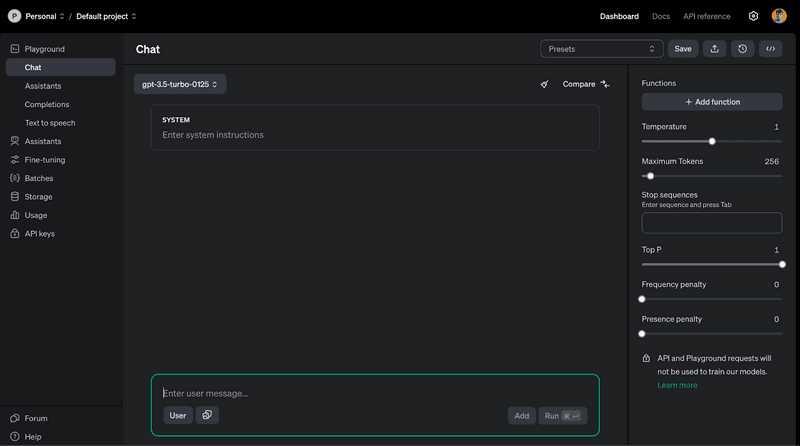Switch to the Docs tab

pyautogui.click(x=660, y=16)
